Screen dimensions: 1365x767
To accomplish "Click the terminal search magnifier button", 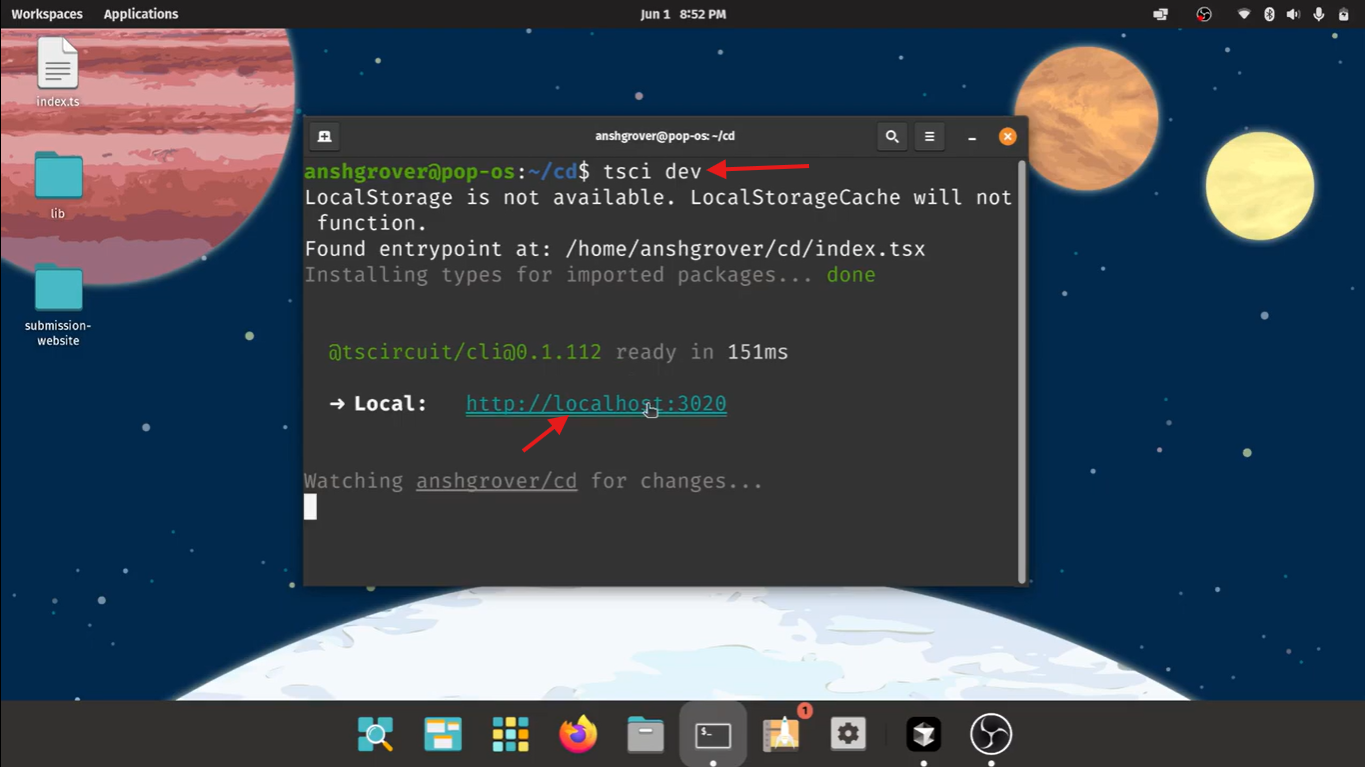I will pyautogui.click(x=892, y=137).
